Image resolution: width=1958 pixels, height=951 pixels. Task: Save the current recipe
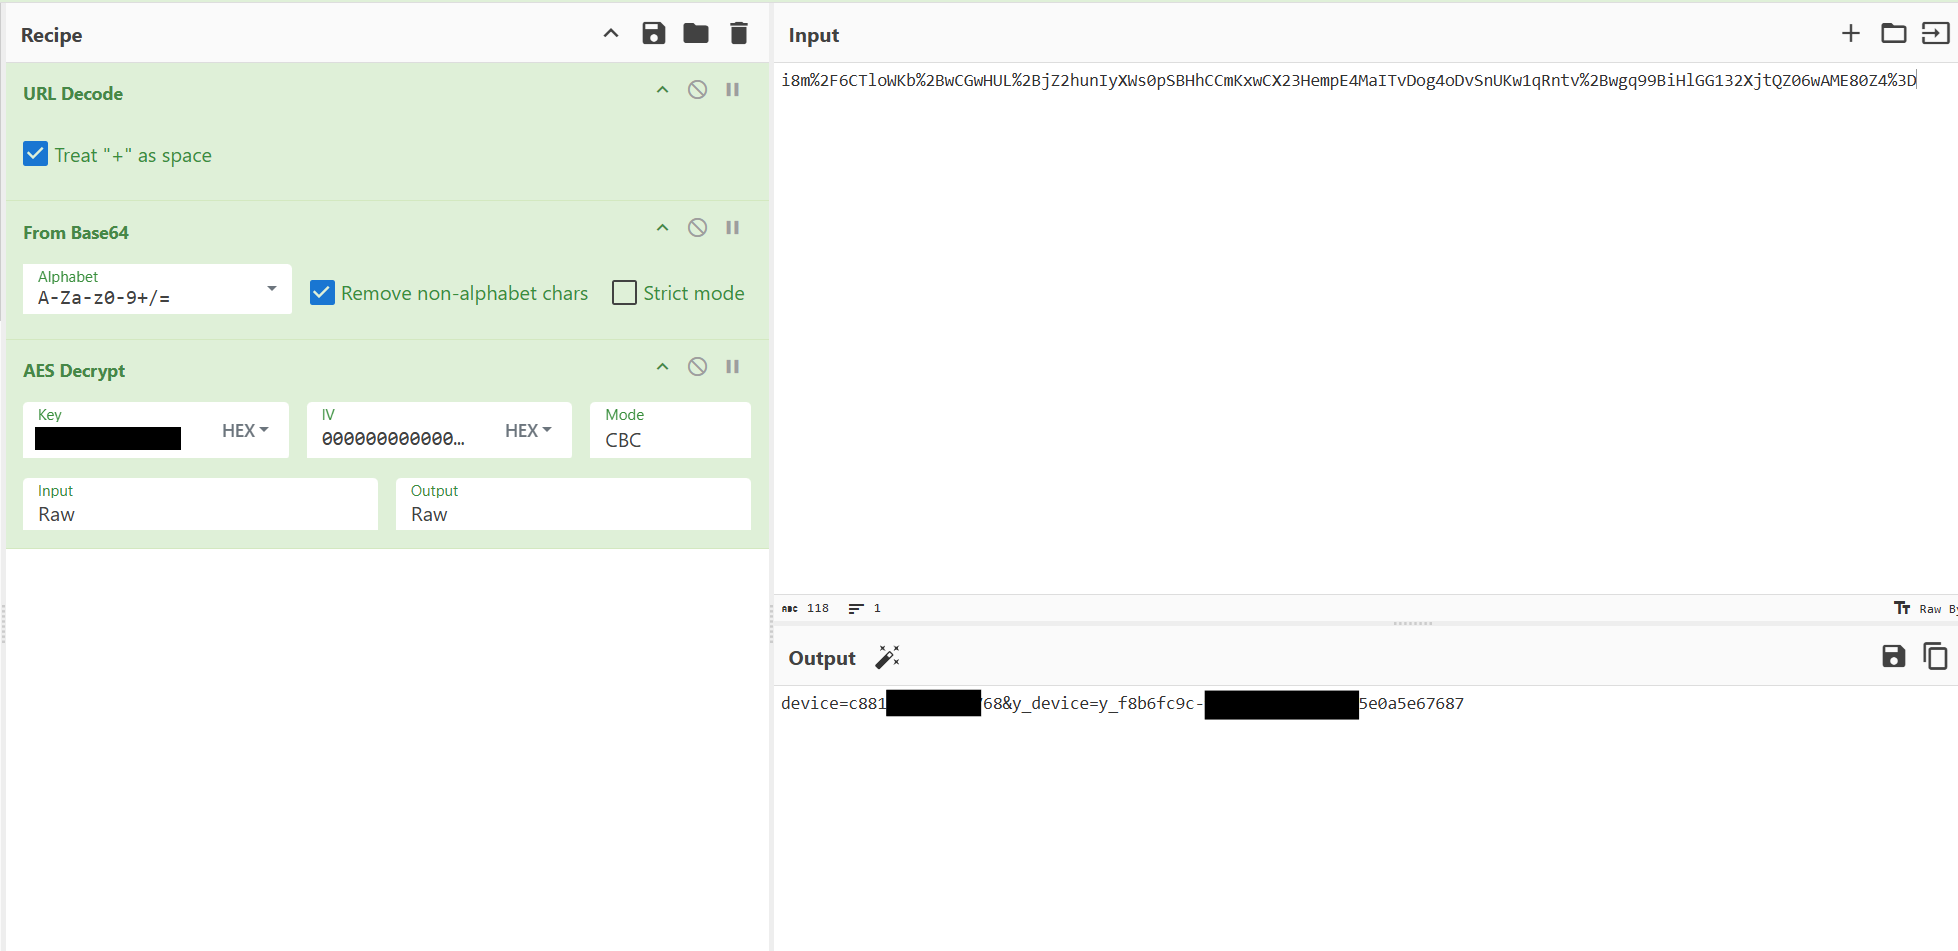pyautogui.click(x=653, y=33)
